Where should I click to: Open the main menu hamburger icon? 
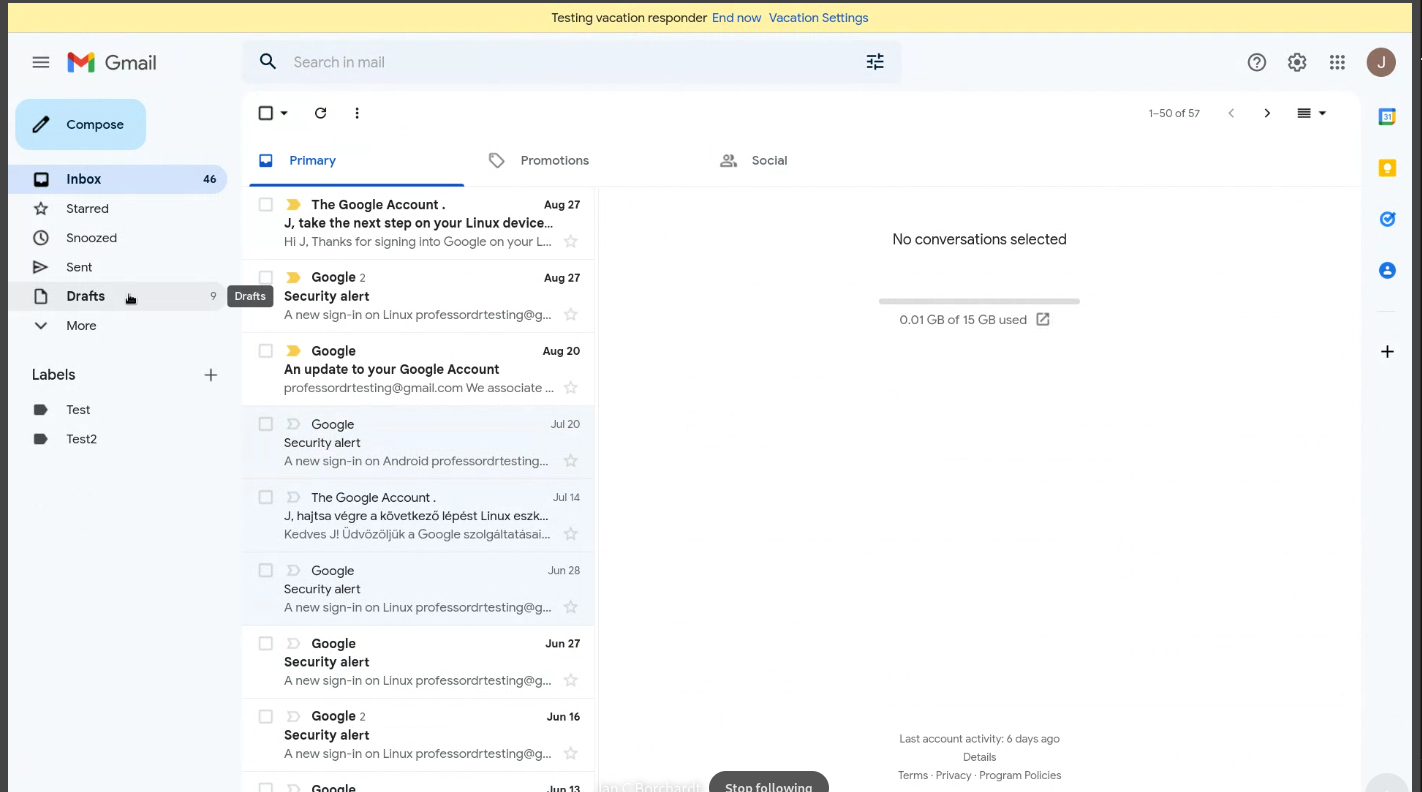[x=41, y=62]
